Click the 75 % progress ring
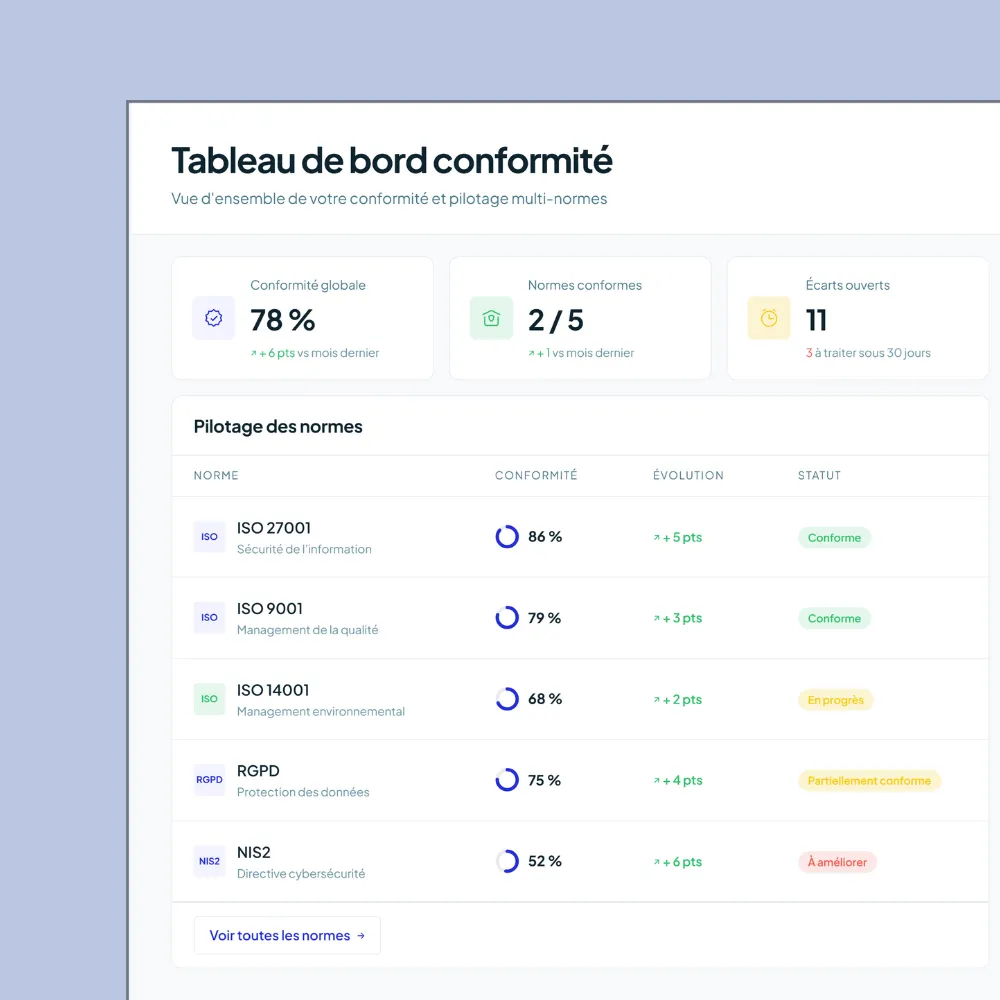The height and width of the screenshot is (1000, 1000). (507, 780)
